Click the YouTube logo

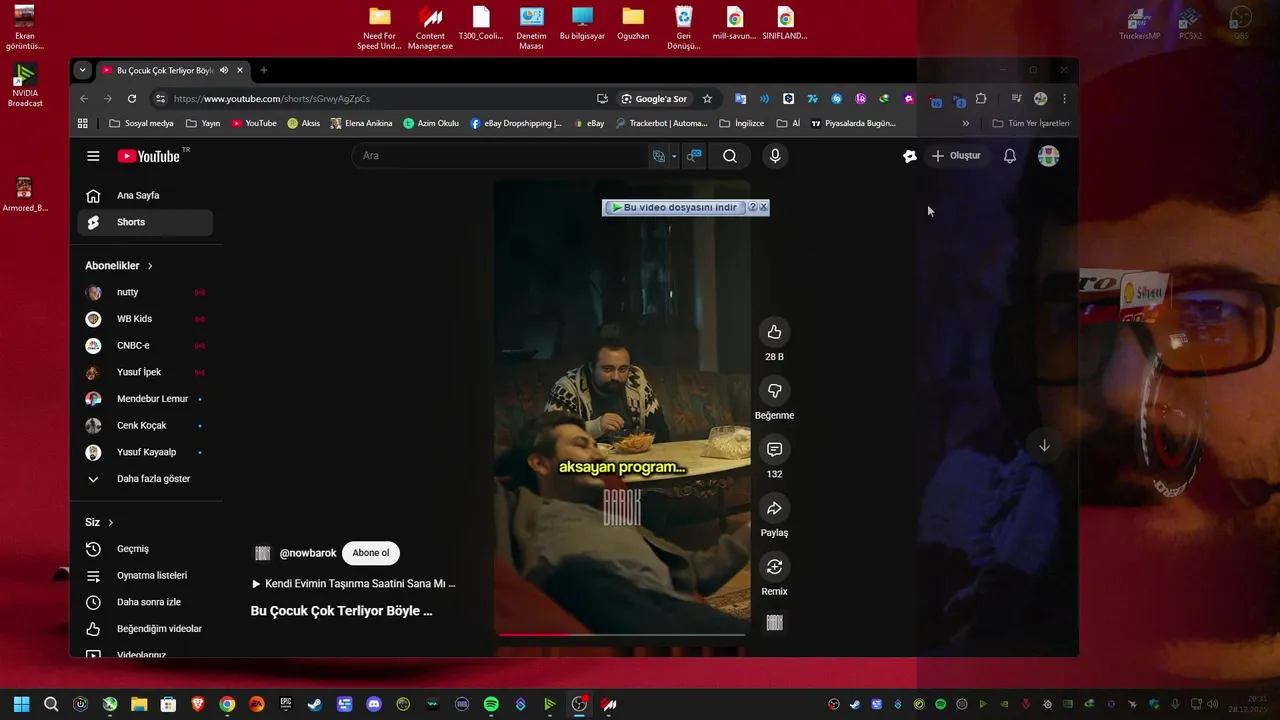tap(149, 156)
